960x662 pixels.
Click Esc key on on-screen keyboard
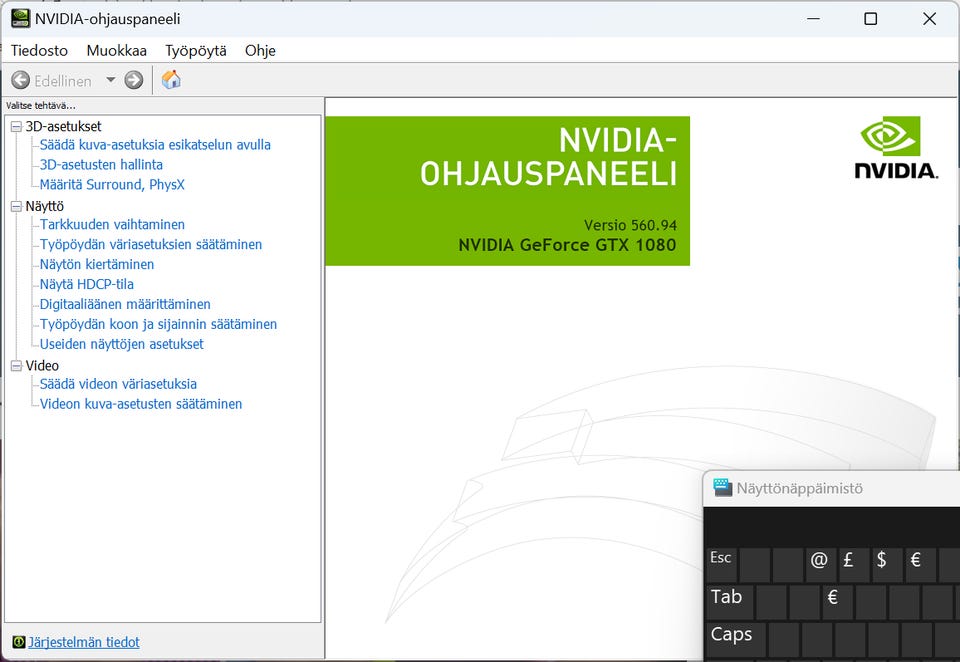tap(721, 565)
